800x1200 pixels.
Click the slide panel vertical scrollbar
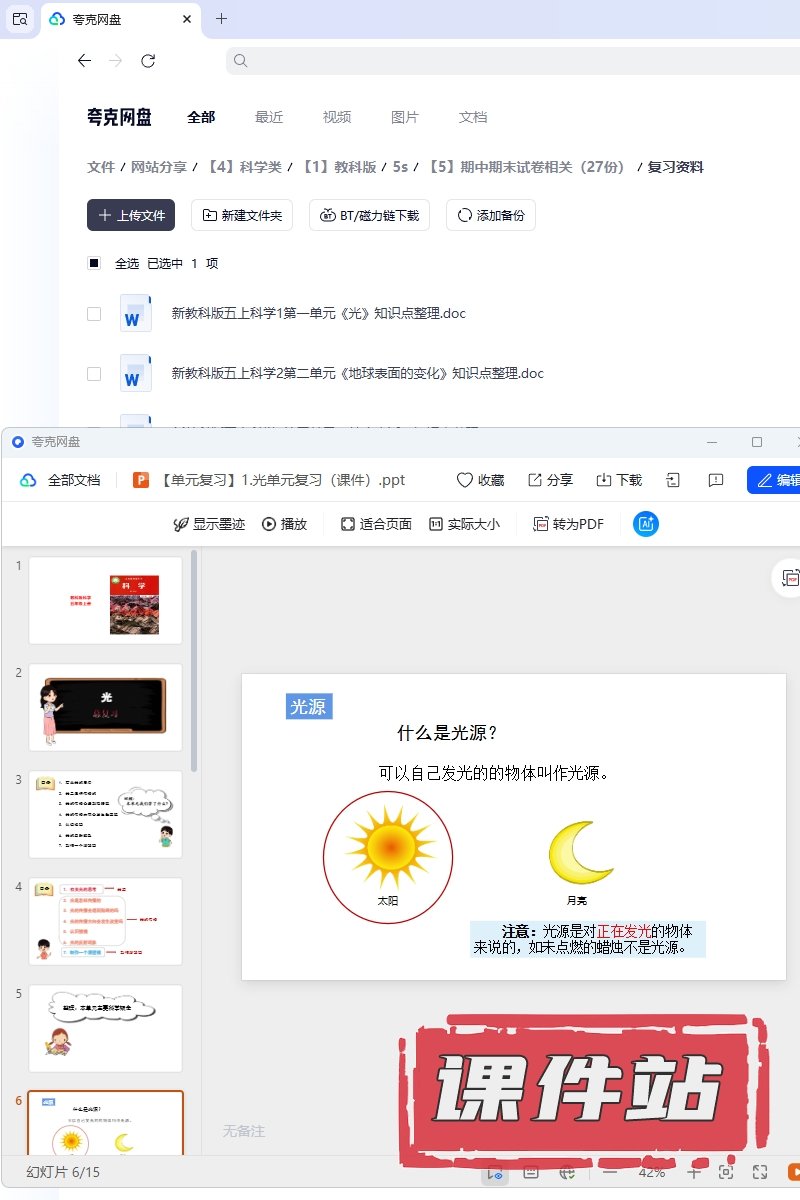194,660
